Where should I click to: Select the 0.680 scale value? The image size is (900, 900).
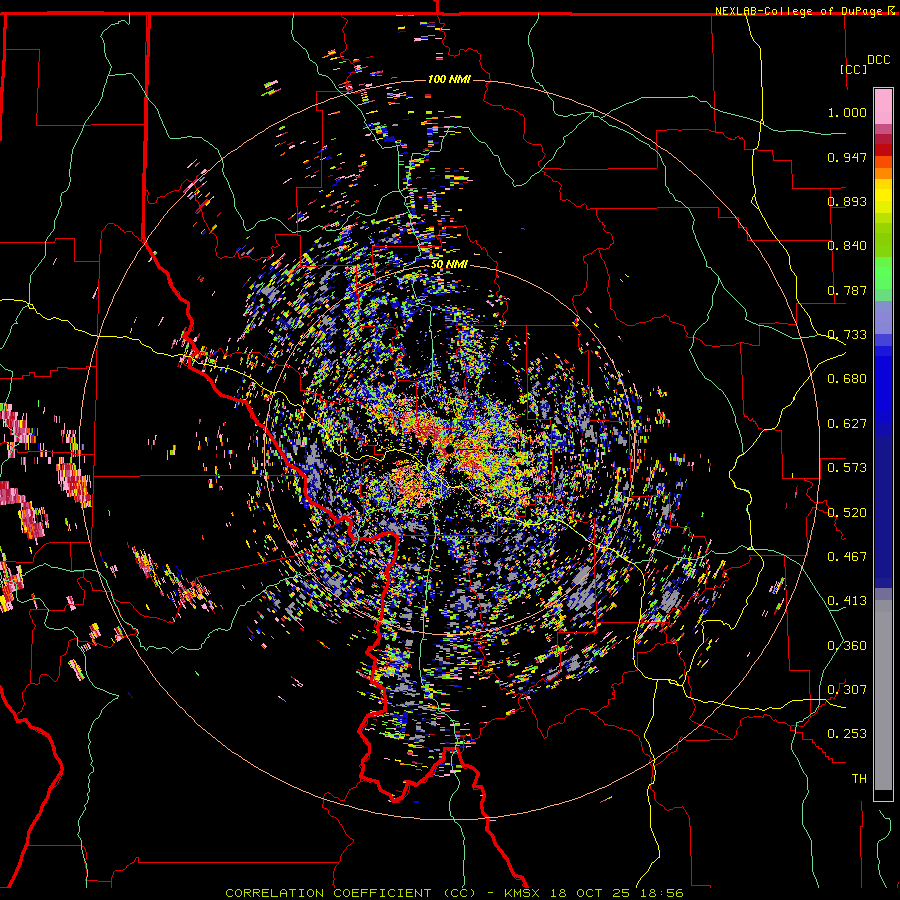coord(847,379)
